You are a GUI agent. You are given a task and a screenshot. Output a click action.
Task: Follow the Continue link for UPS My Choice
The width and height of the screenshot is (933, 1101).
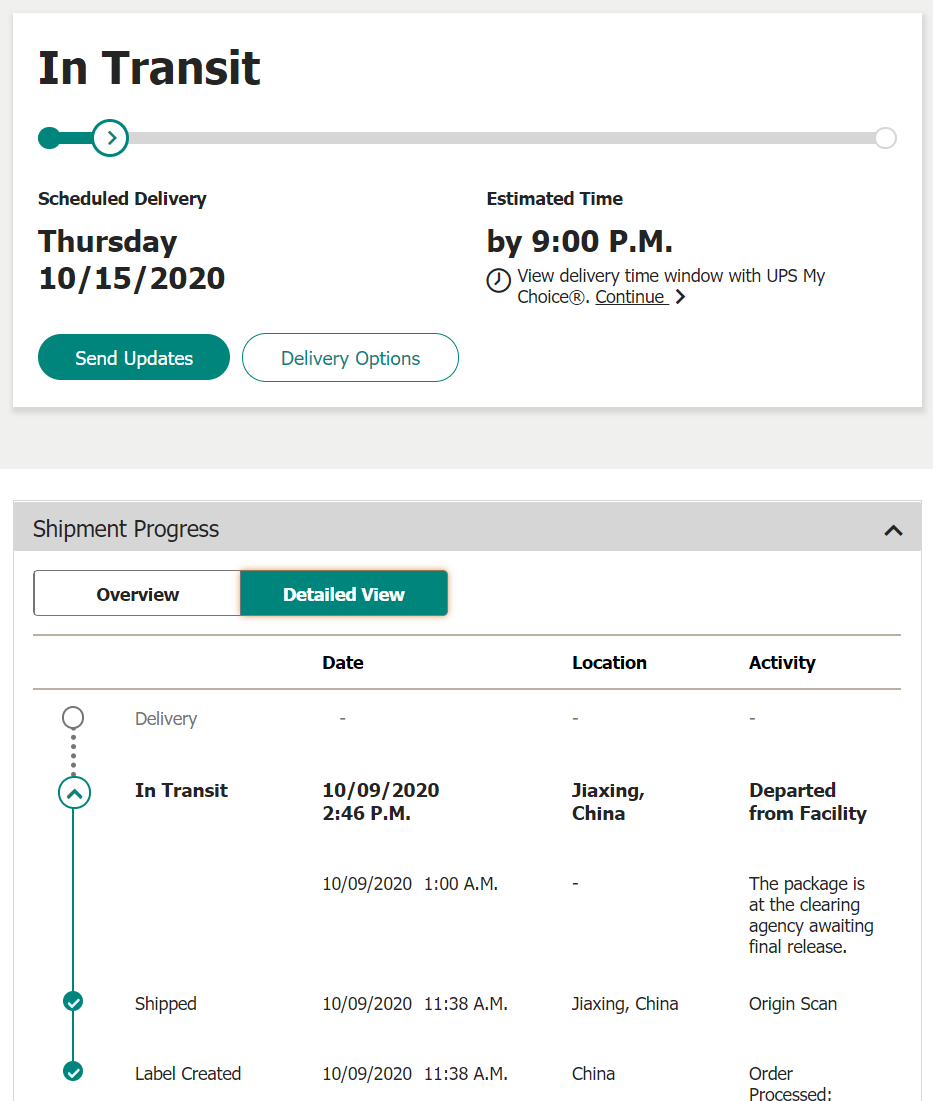pos(631,297)
